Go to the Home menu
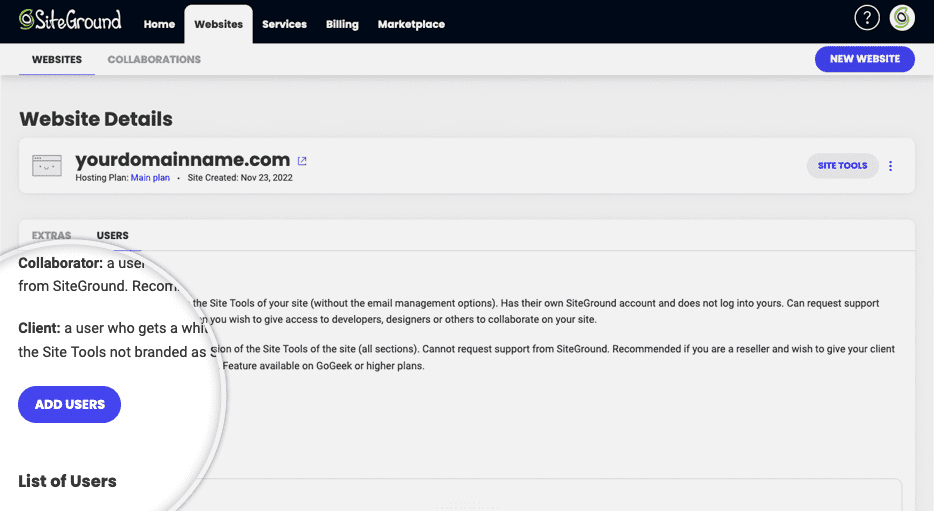The image size is (934, 511). [159, 24]
